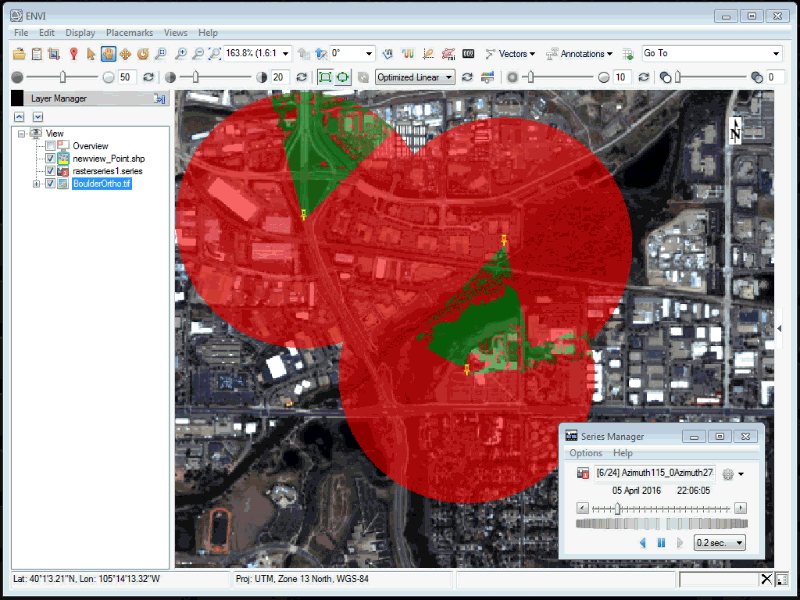Pause the raster series playback

coord(660,542)
